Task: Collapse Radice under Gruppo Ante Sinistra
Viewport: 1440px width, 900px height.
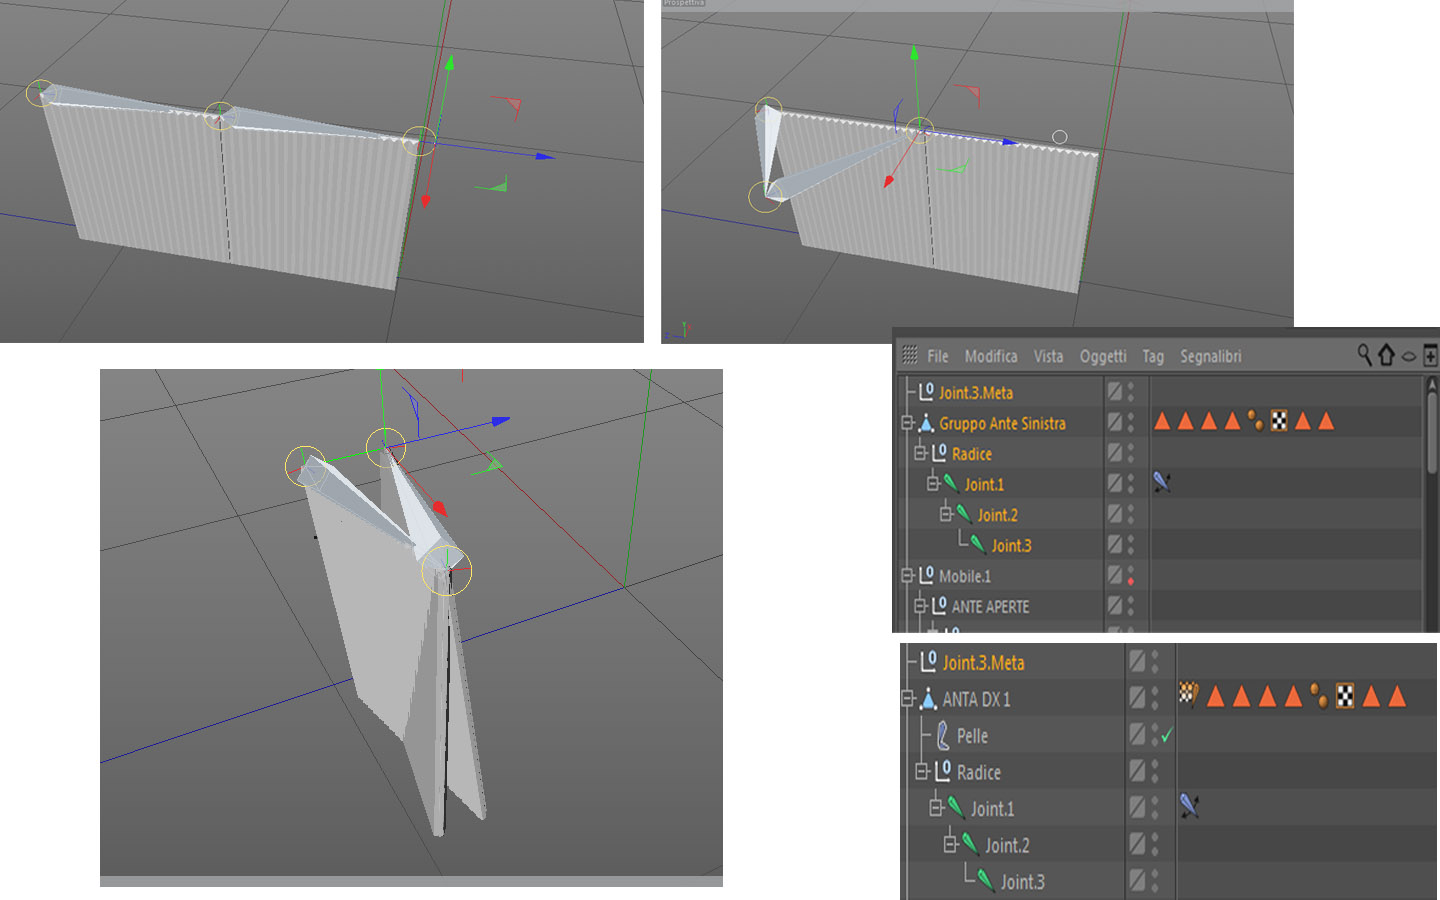Action: [x=920, y=454]
